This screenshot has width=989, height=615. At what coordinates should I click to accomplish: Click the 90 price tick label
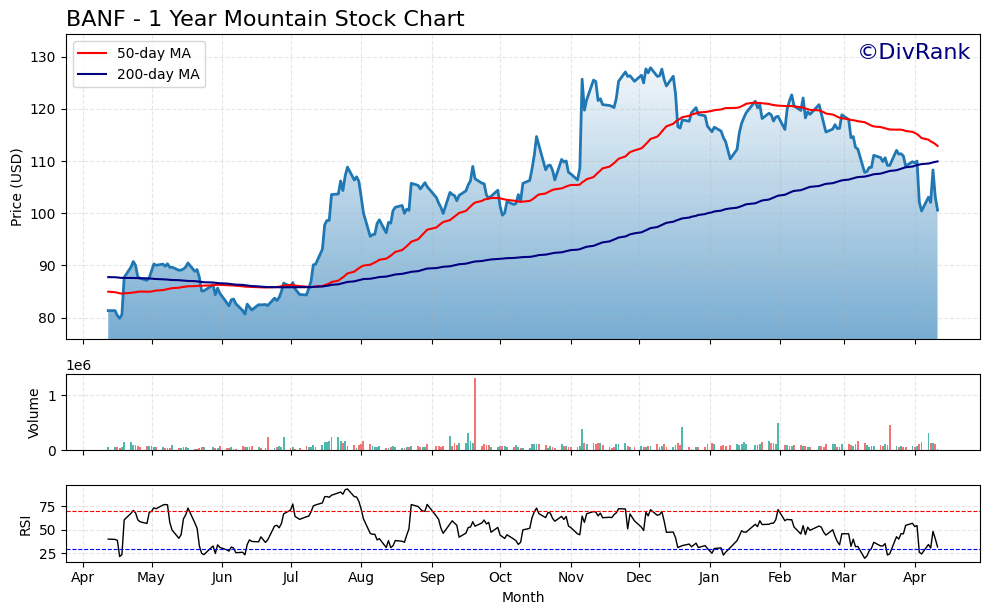coord(47,266)
